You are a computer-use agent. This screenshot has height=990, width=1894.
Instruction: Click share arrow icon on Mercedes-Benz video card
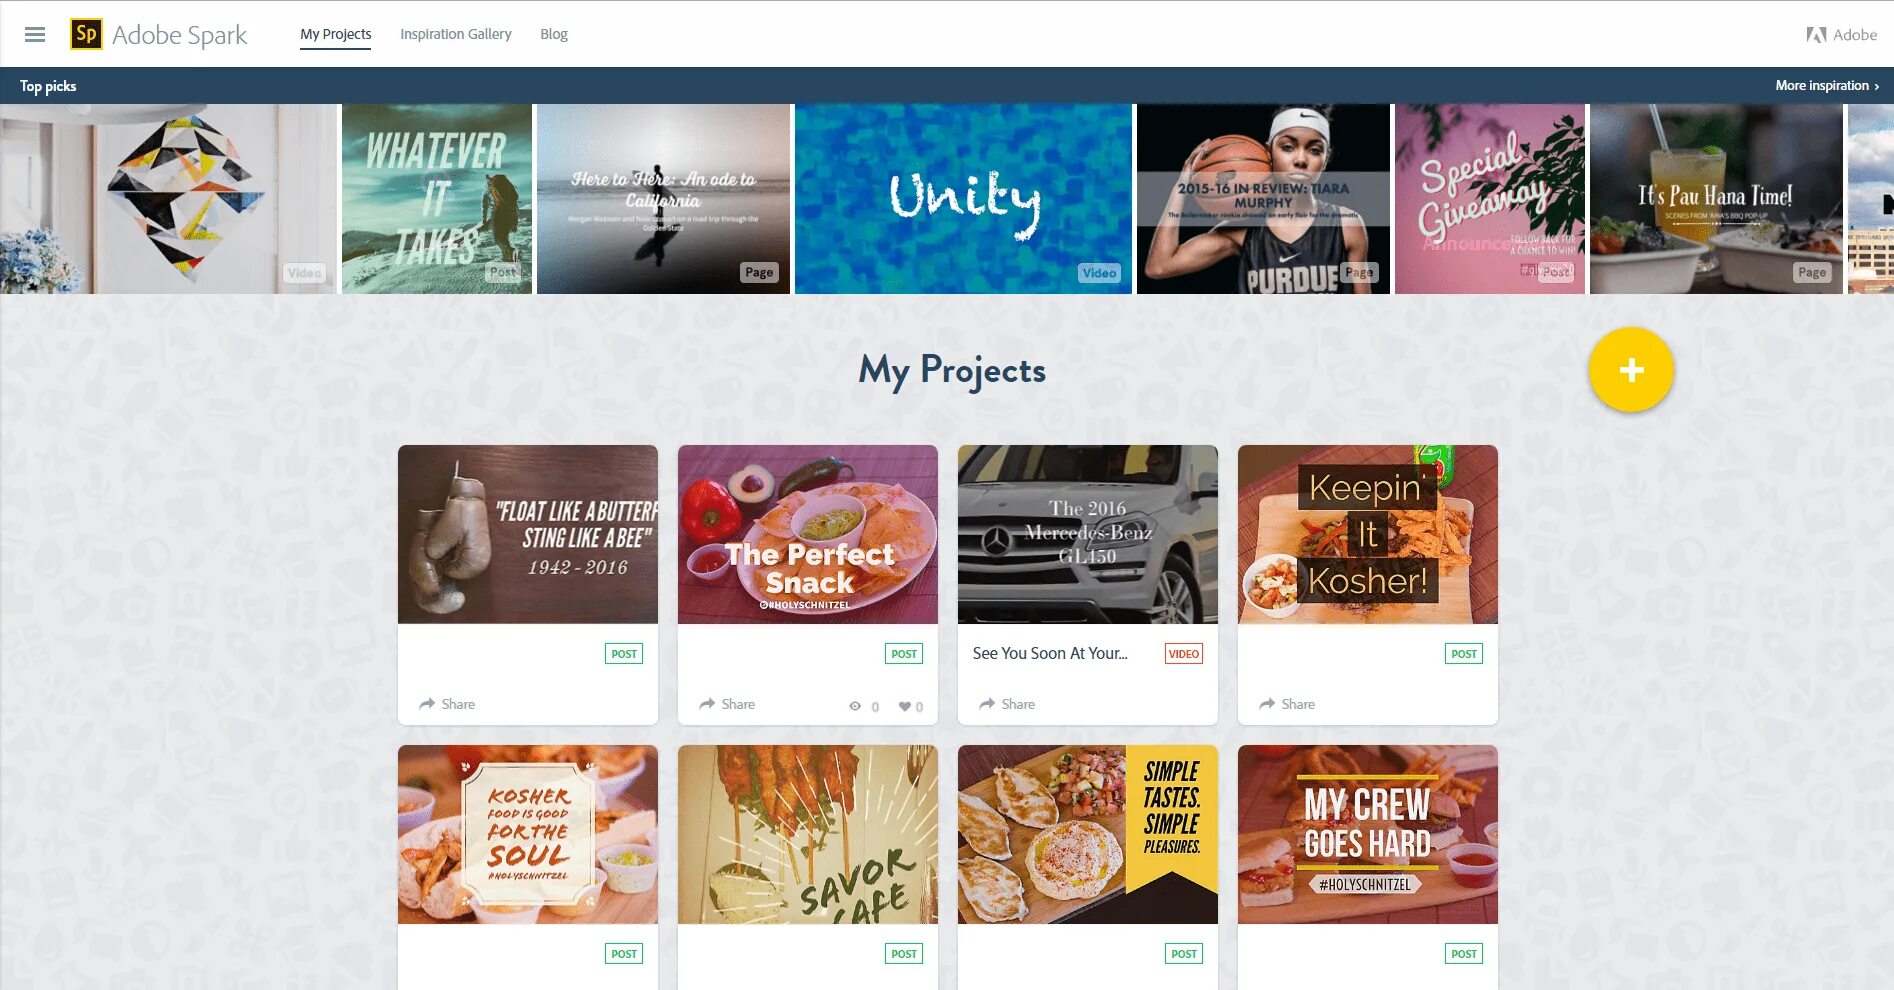point(987,704)
